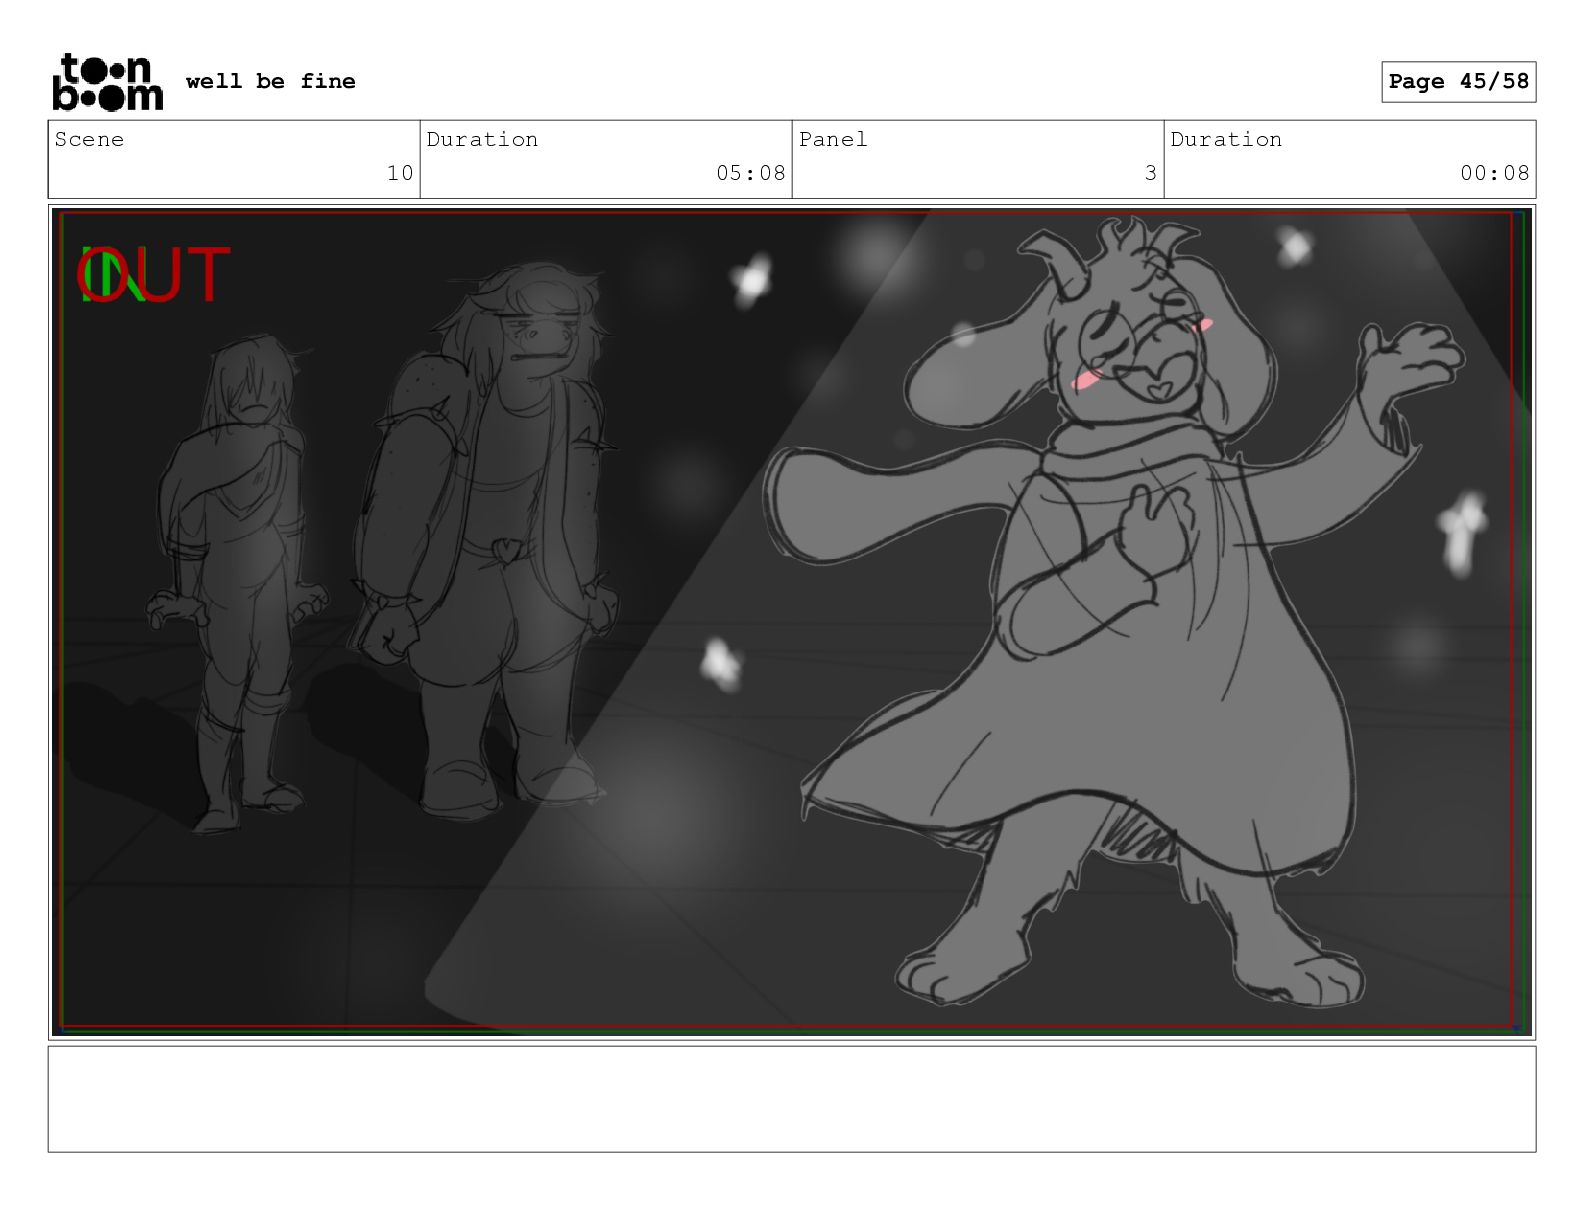The image size is (1584, 1224).
Task: Click the dancing goat character's face
Action: tap(1140, 345)
